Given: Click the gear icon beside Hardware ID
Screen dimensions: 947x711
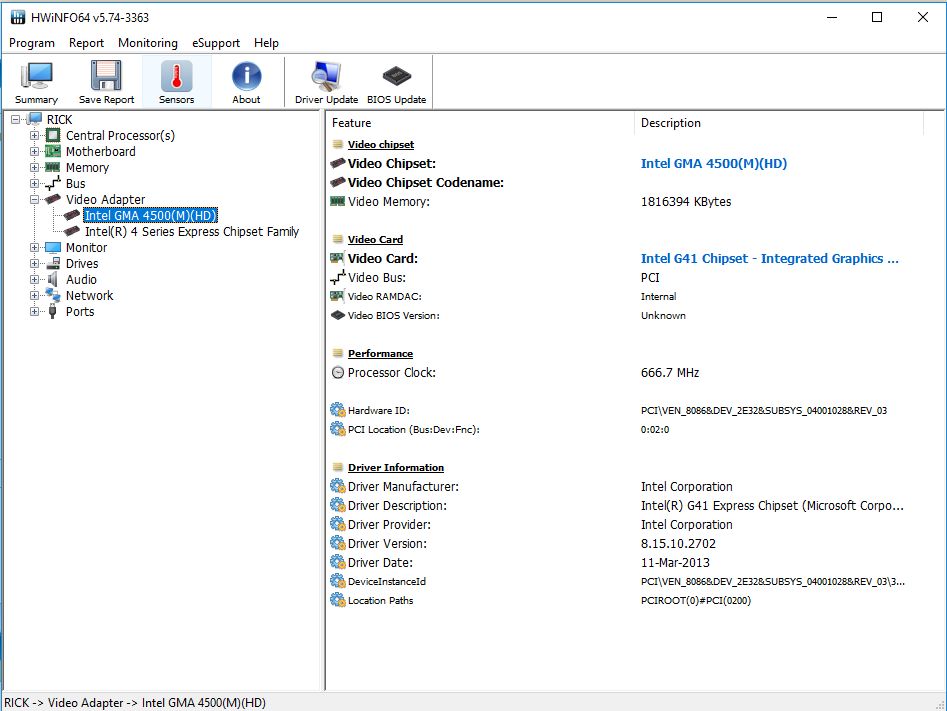Looking at the screenshot, I should tap(338, 410).
